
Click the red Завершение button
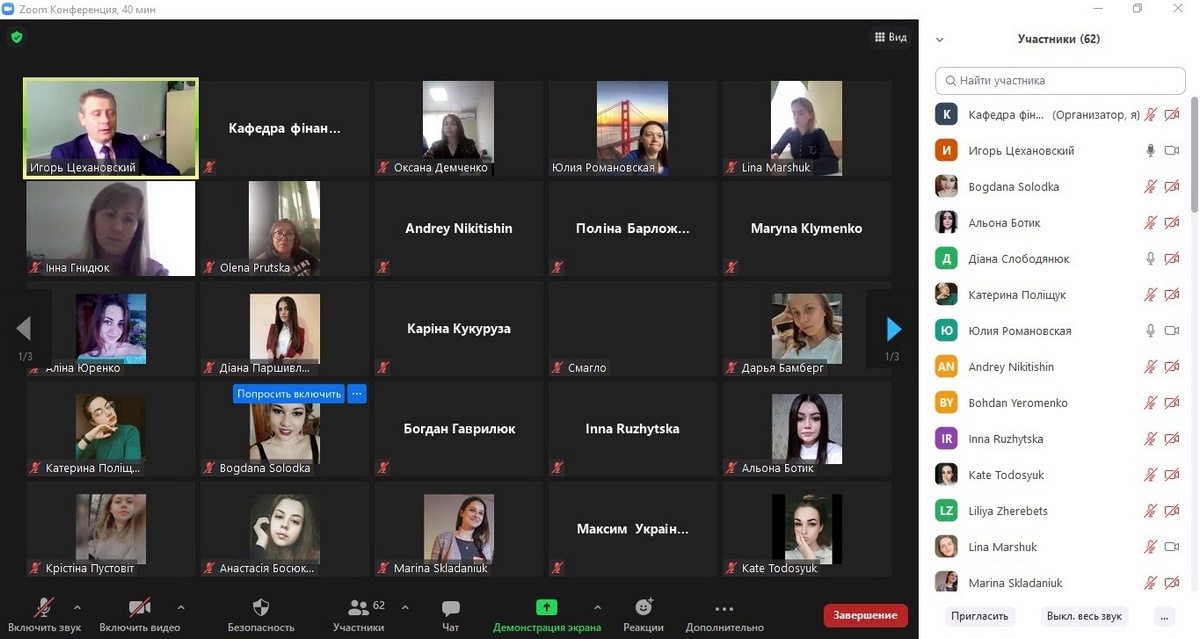865,615
